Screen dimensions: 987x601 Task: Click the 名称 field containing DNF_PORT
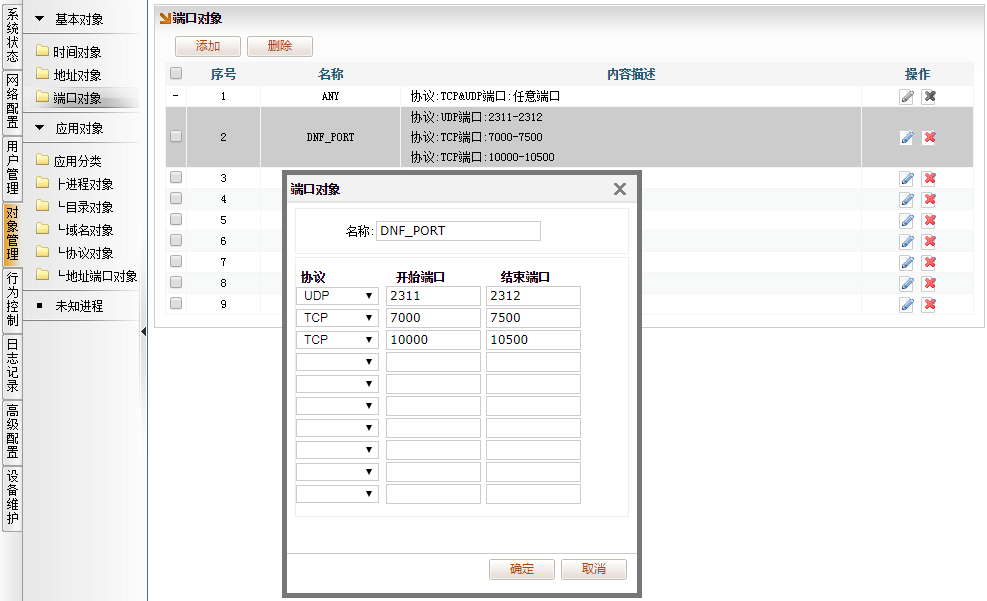(x=458, y=231)
